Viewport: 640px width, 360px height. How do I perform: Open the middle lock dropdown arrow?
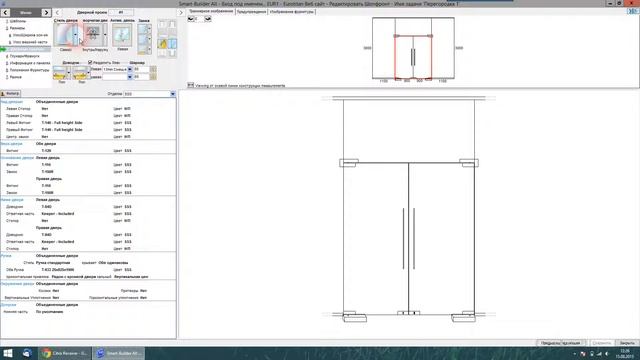point(149,39)
